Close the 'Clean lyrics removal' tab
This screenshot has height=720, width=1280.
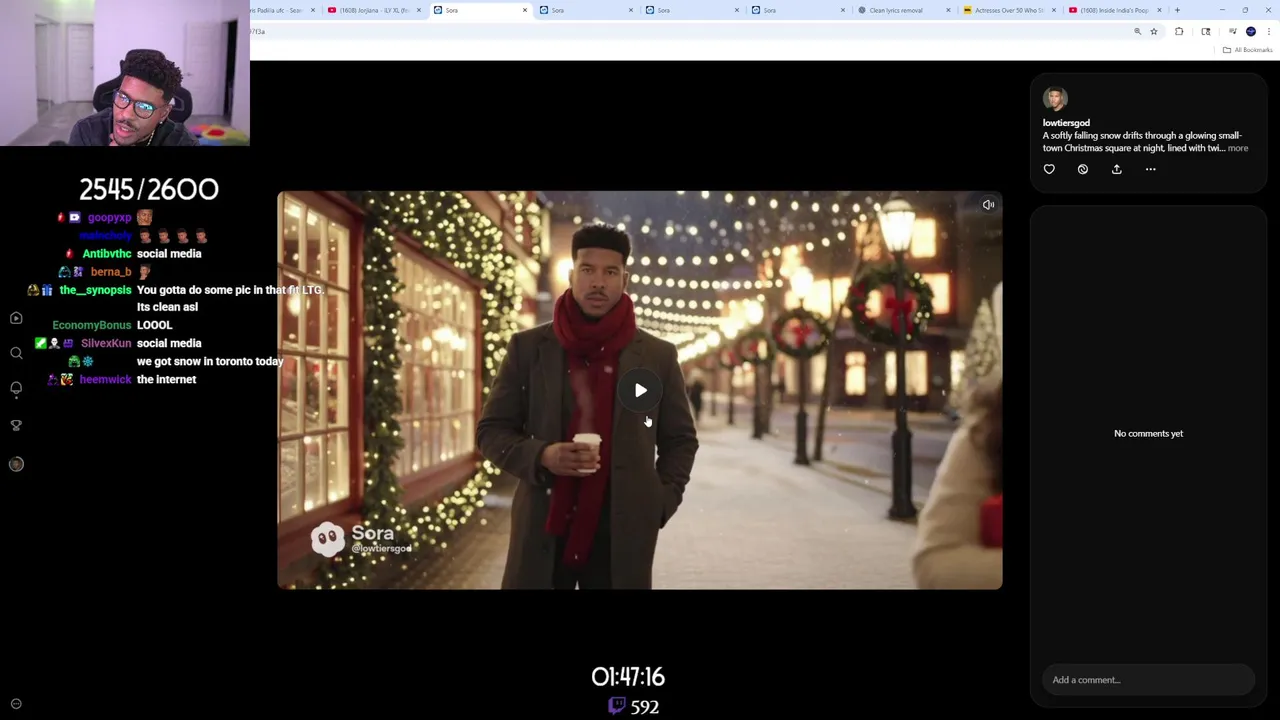click(x=948, y=10)
